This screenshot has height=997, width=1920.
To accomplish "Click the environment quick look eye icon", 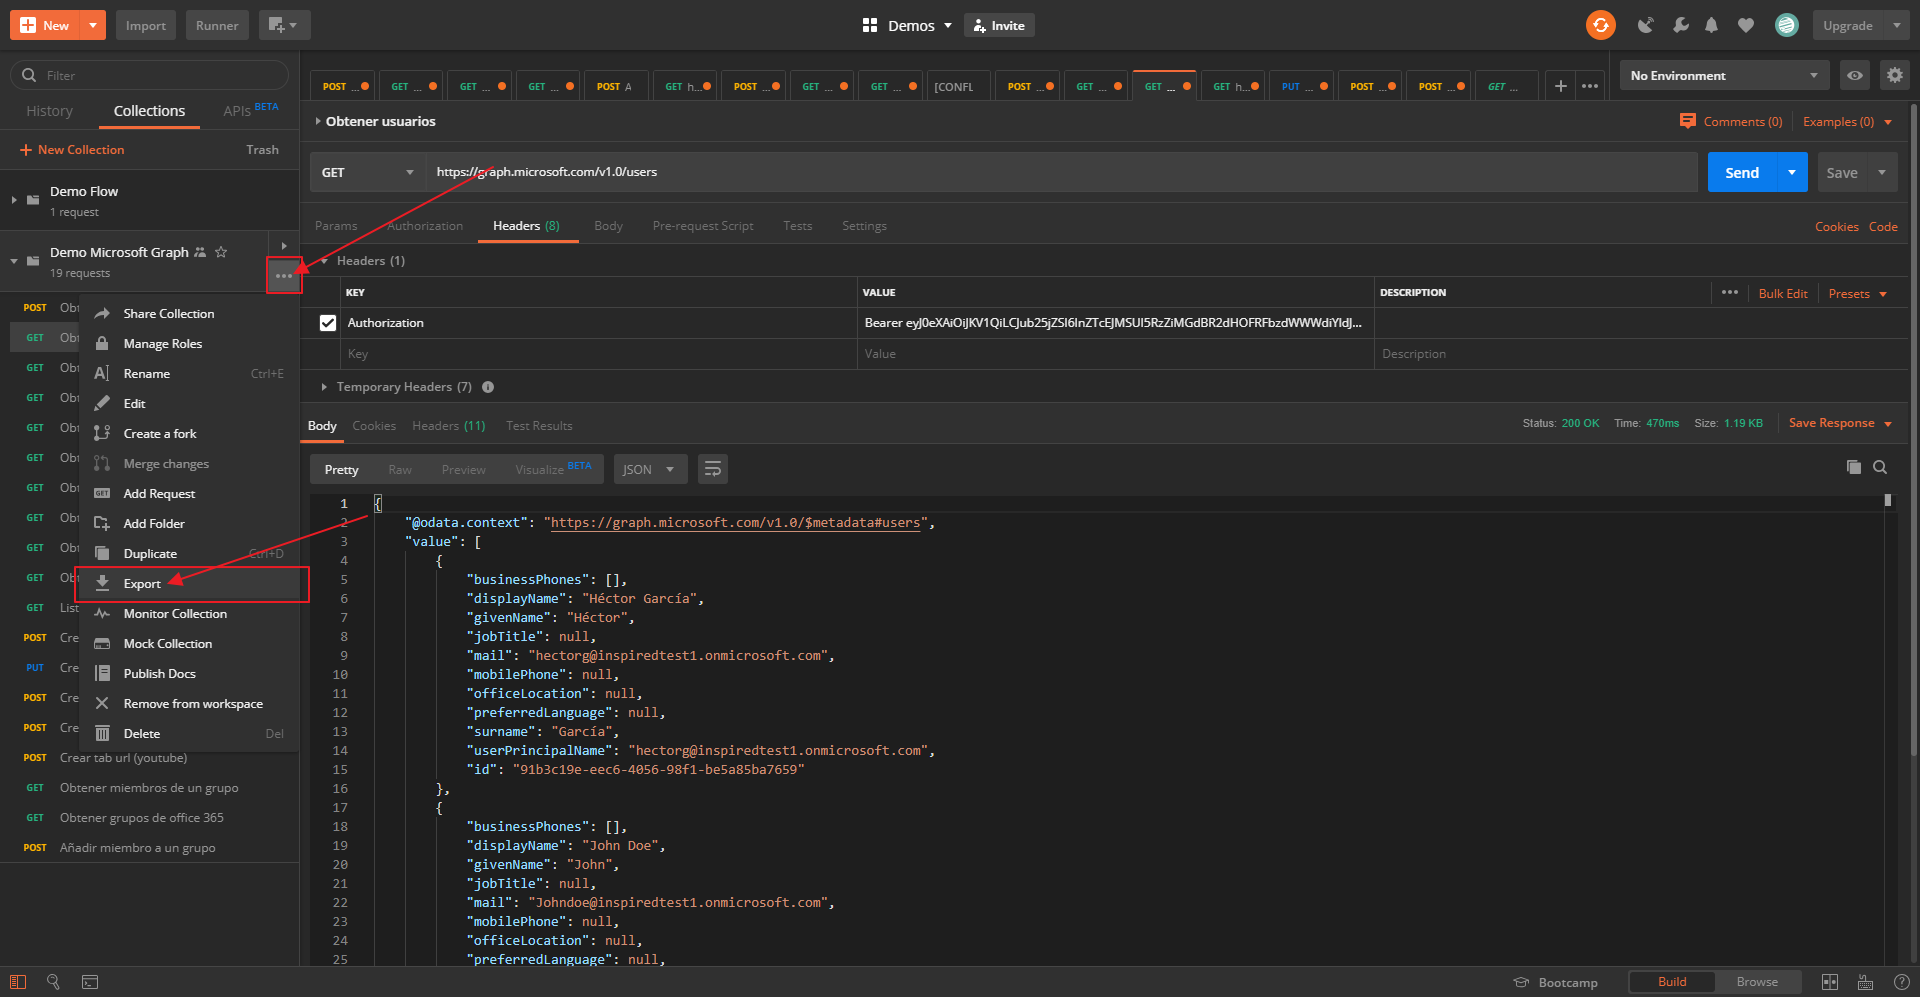I will tap(1854, 75).
